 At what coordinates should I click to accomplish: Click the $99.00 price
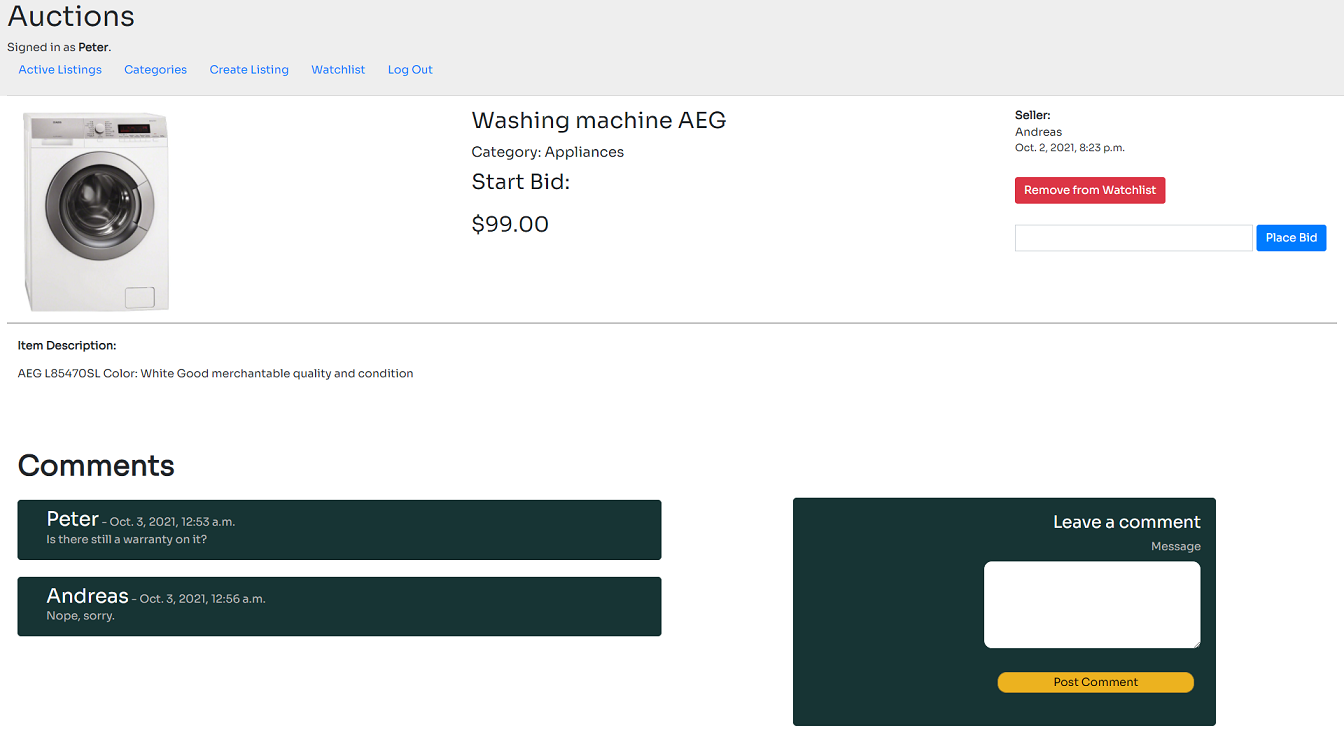(x=510, y=224)
